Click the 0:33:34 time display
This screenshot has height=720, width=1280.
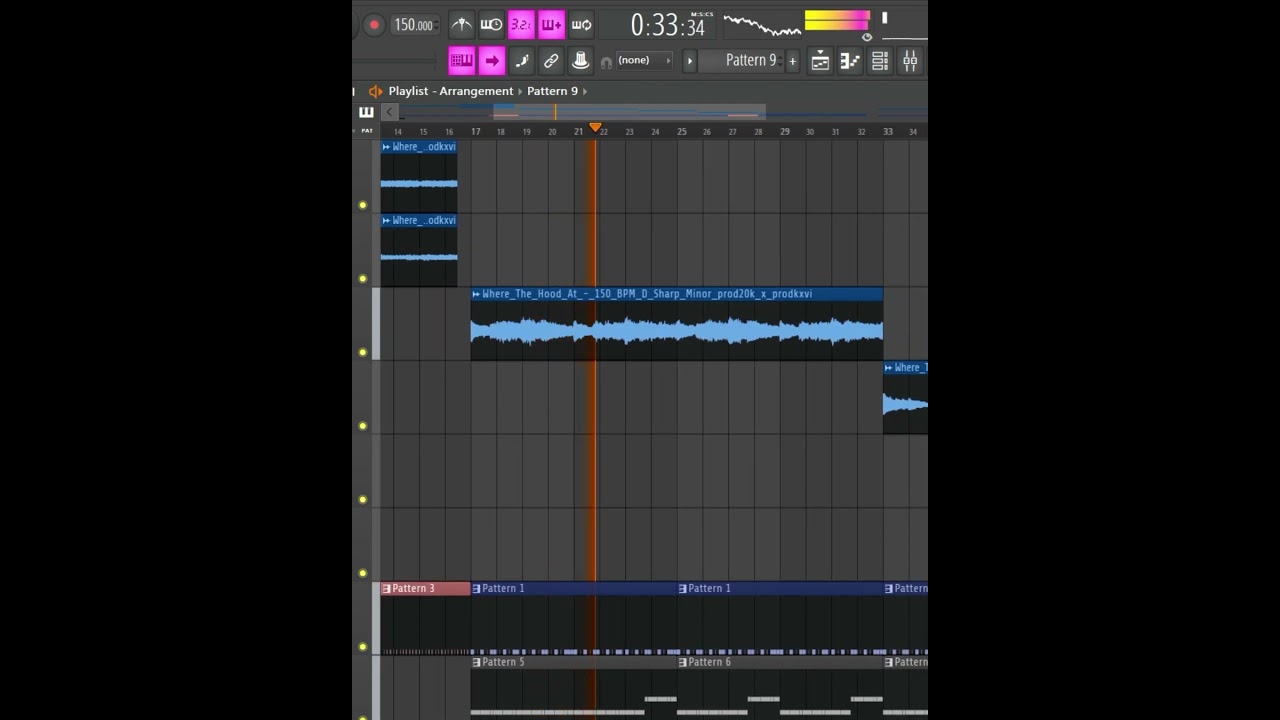coord(668,25)
